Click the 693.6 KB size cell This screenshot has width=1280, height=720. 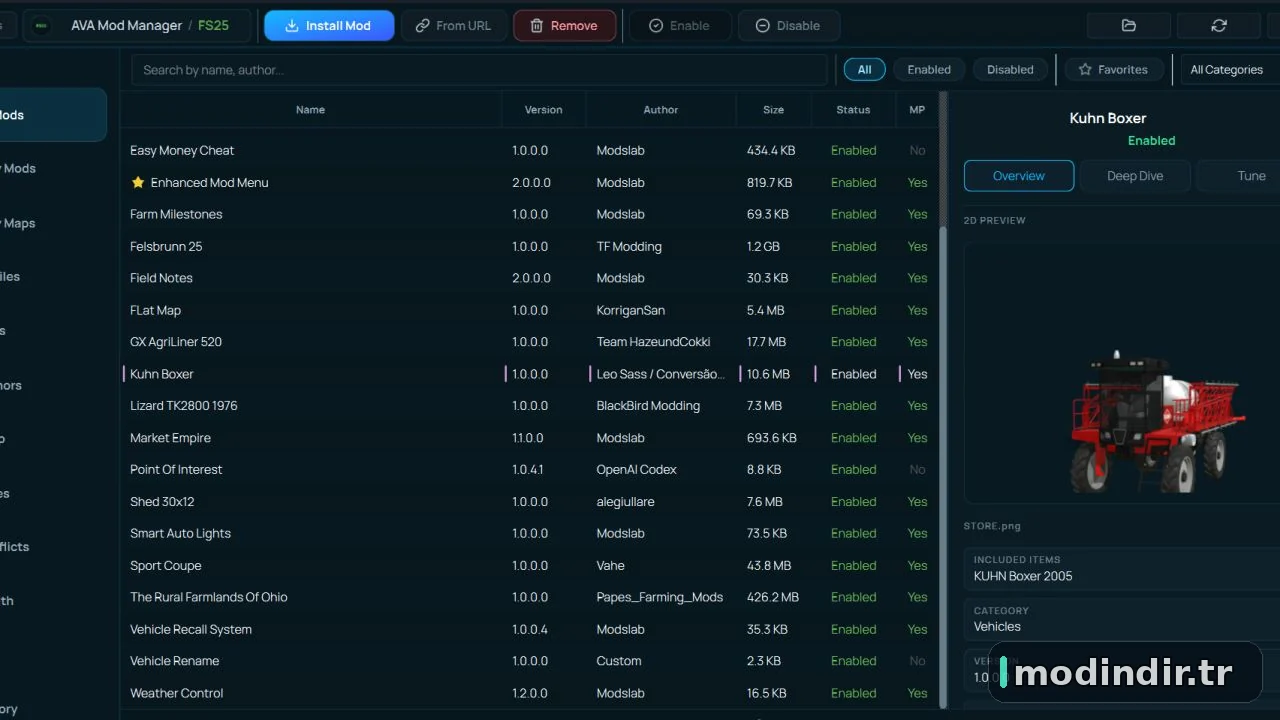[772, 438]
